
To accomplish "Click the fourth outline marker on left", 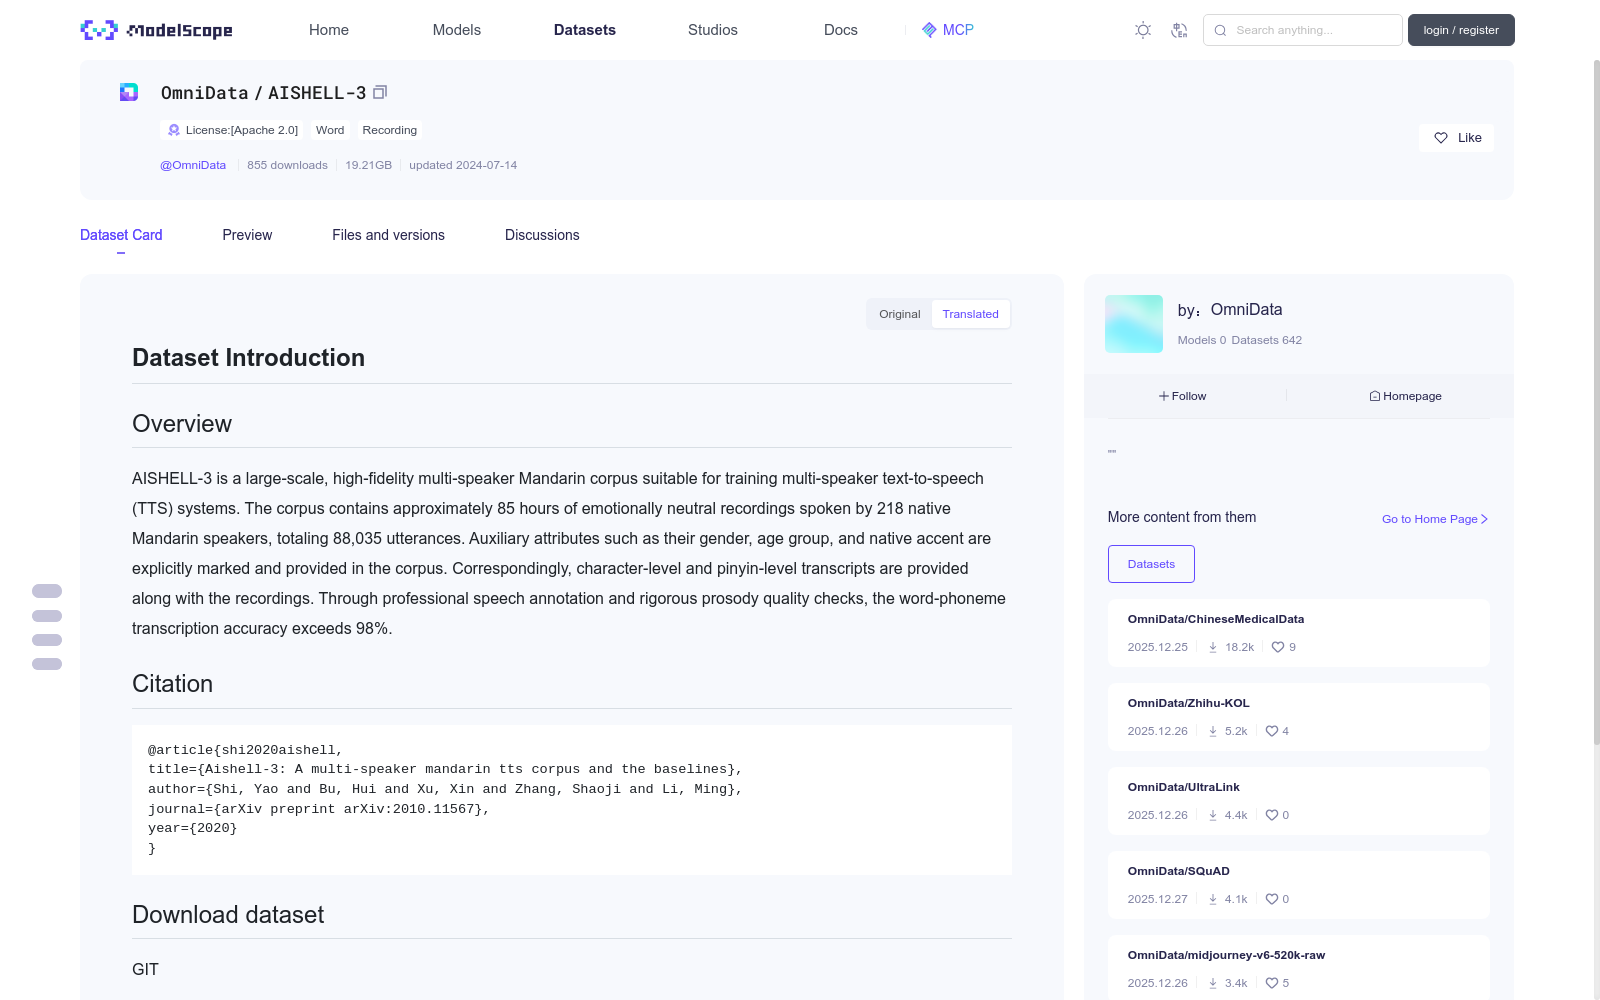I will coord(47,664).
